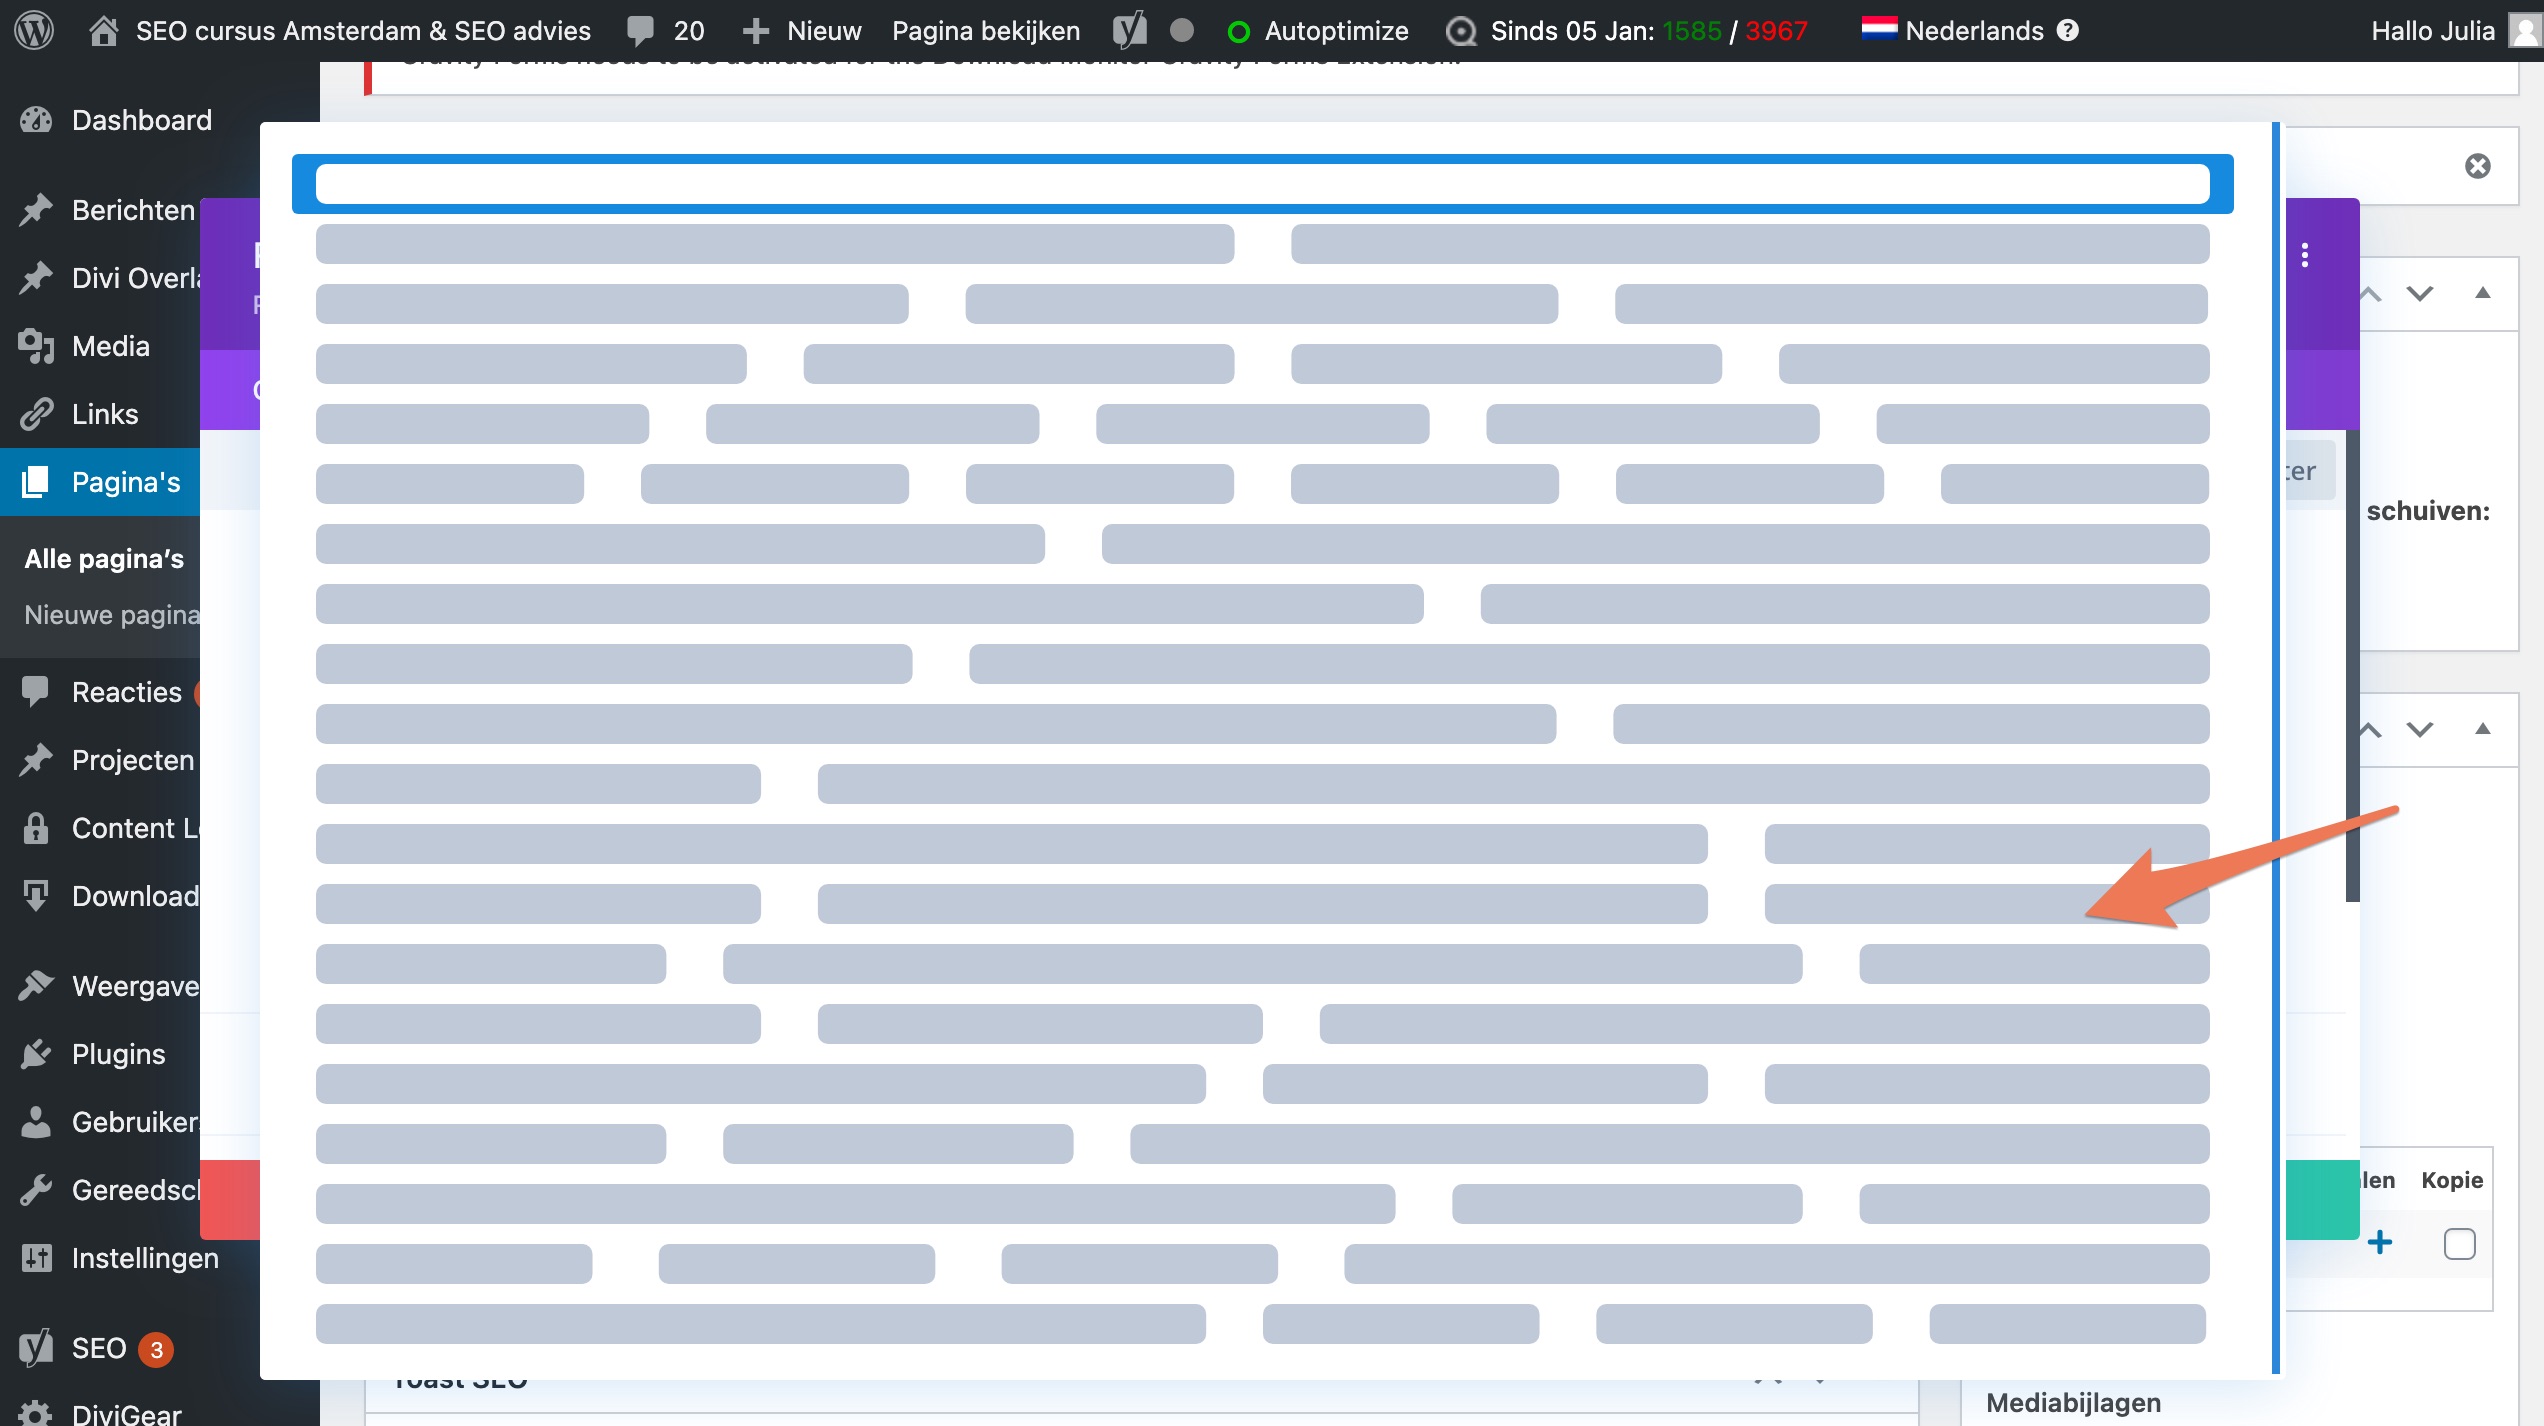Viewport: 2544px width, 1426px height.
Task: Click the Sinds 05 Jan stats counter
Action: [x=1626, y=30]
